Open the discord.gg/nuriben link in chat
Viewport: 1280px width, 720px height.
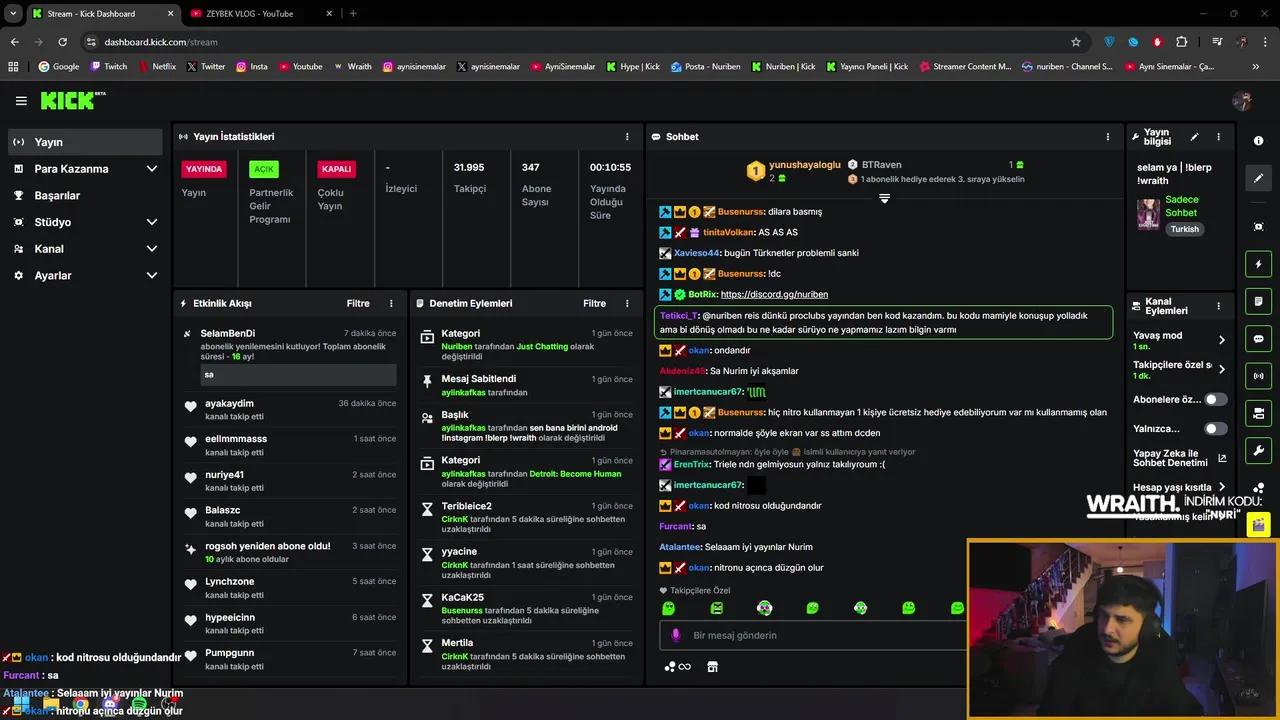click(774, 294)
